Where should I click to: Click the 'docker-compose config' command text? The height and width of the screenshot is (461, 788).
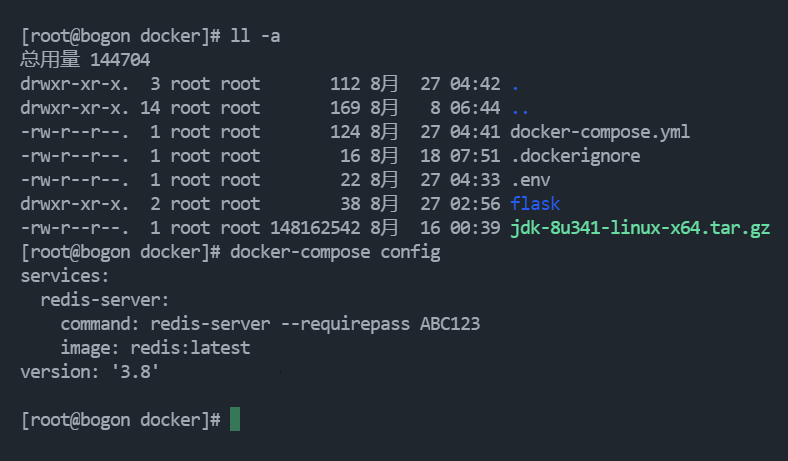pos(335,252)
